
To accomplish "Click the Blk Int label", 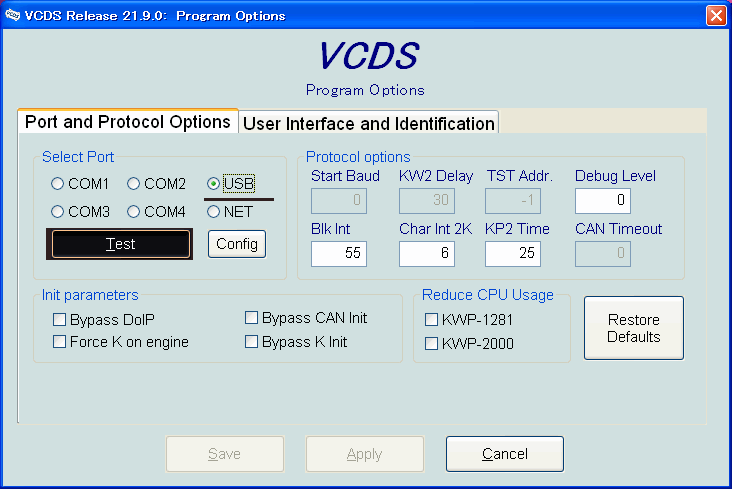I will pos(331,228).
